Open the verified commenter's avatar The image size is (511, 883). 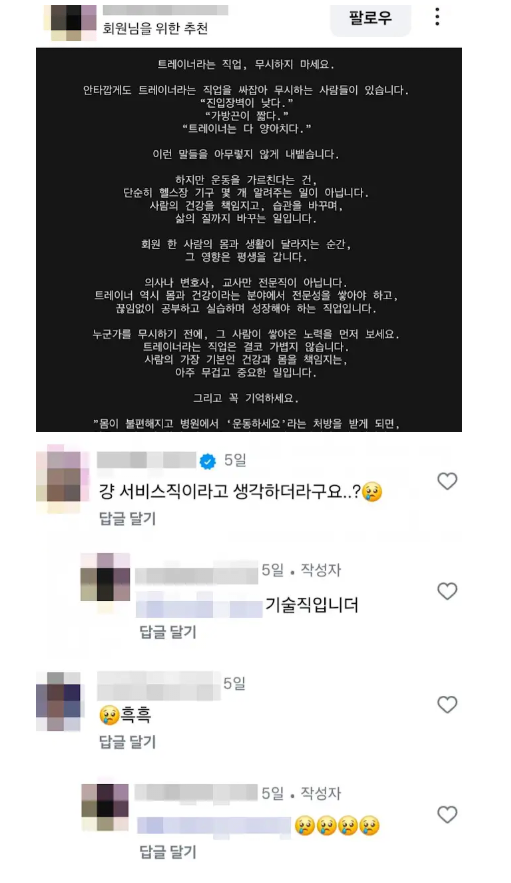(63, 479)
